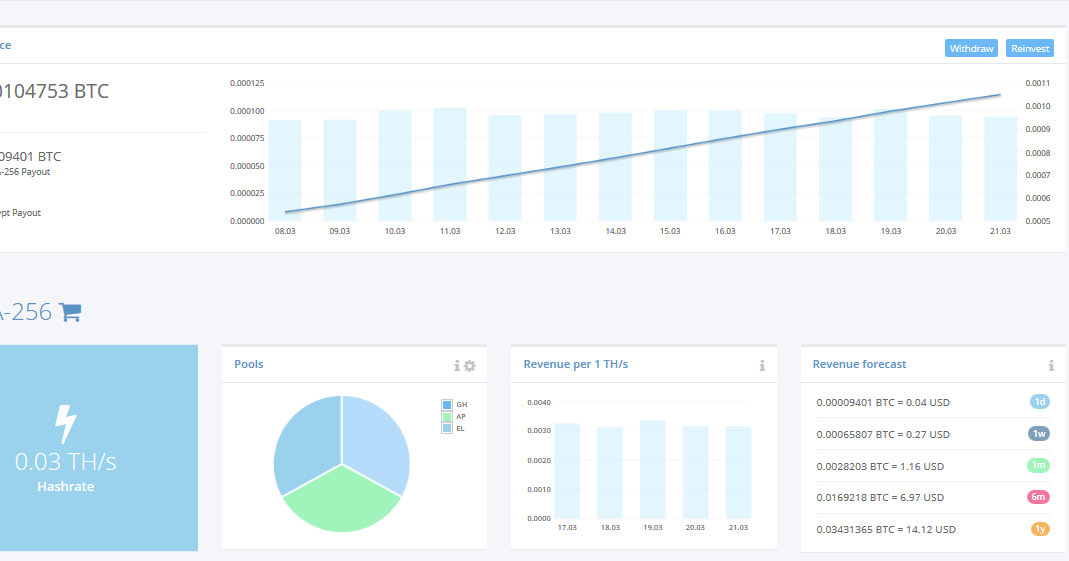This screenshot has height=561, width=1069.
Task: Click the 19.03 bar in revenue chart
Action: pyautogui.click(x=652, y=470)
